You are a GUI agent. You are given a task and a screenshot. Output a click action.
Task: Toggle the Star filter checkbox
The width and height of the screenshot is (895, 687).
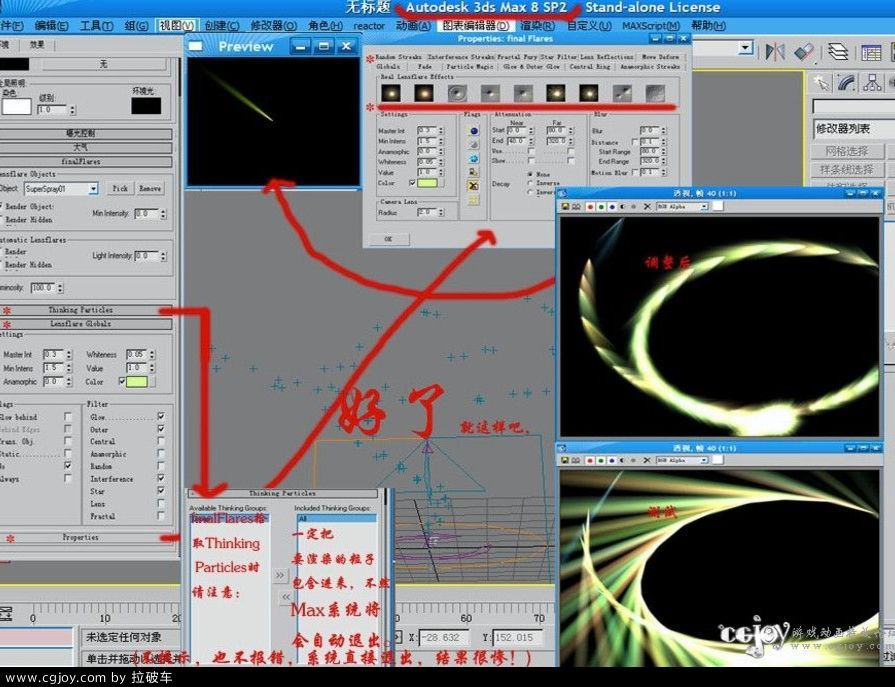(x=161, y=491)
